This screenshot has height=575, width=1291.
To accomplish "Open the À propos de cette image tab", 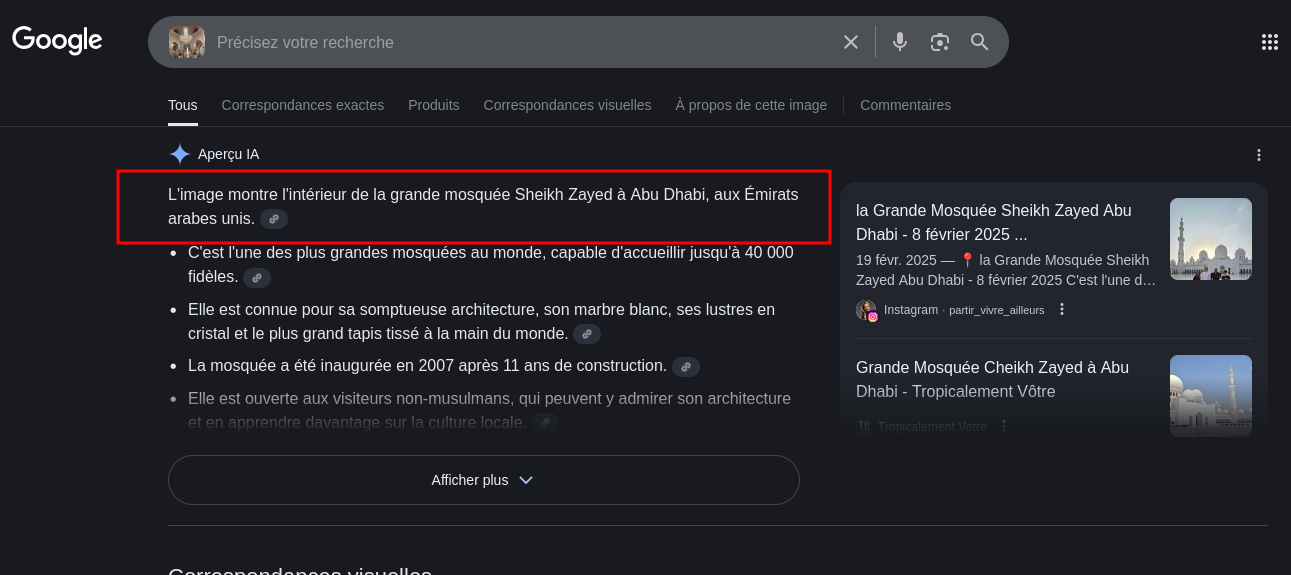I will (751, 105).
